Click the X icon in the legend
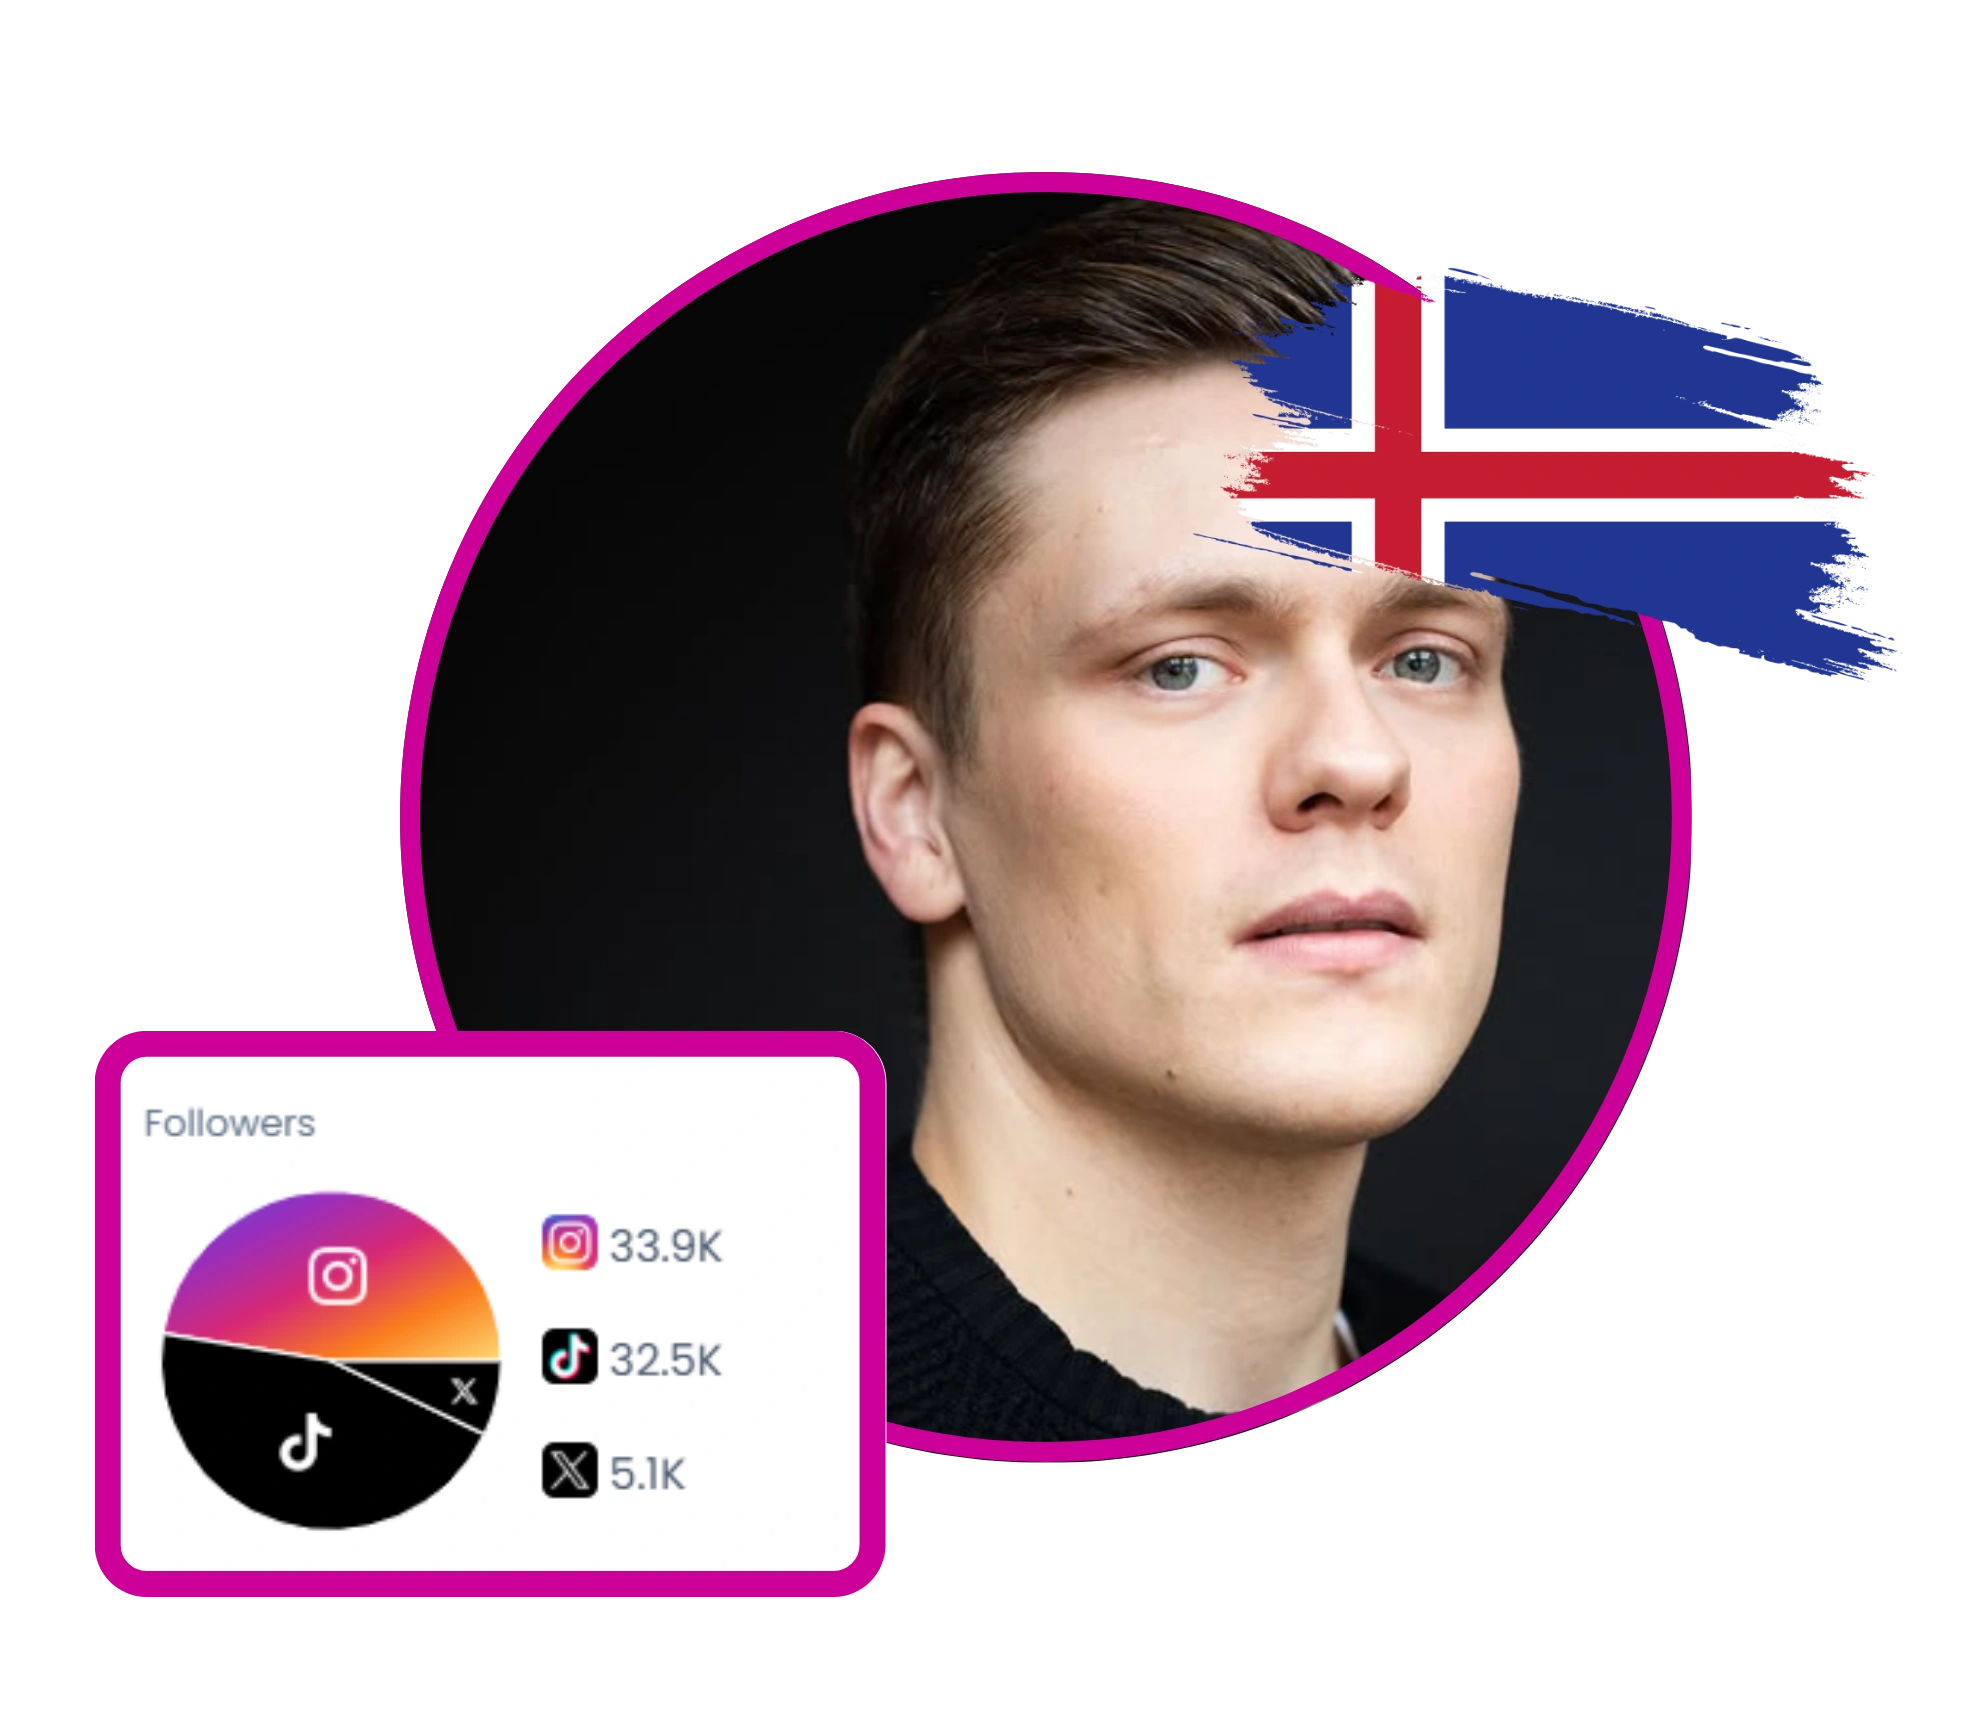The width and height of the screenshot is (1964, 1720). point(569,1470)
